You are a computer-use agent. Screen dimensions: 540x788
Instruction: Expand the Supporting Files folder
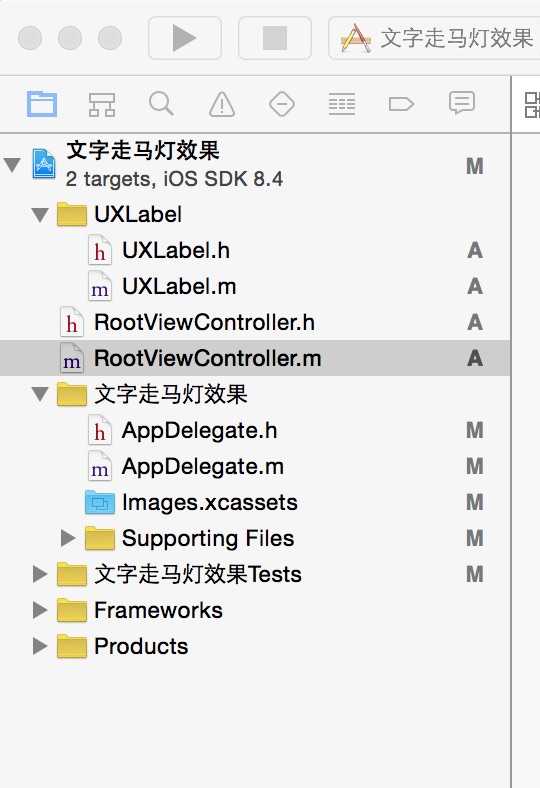68,538
